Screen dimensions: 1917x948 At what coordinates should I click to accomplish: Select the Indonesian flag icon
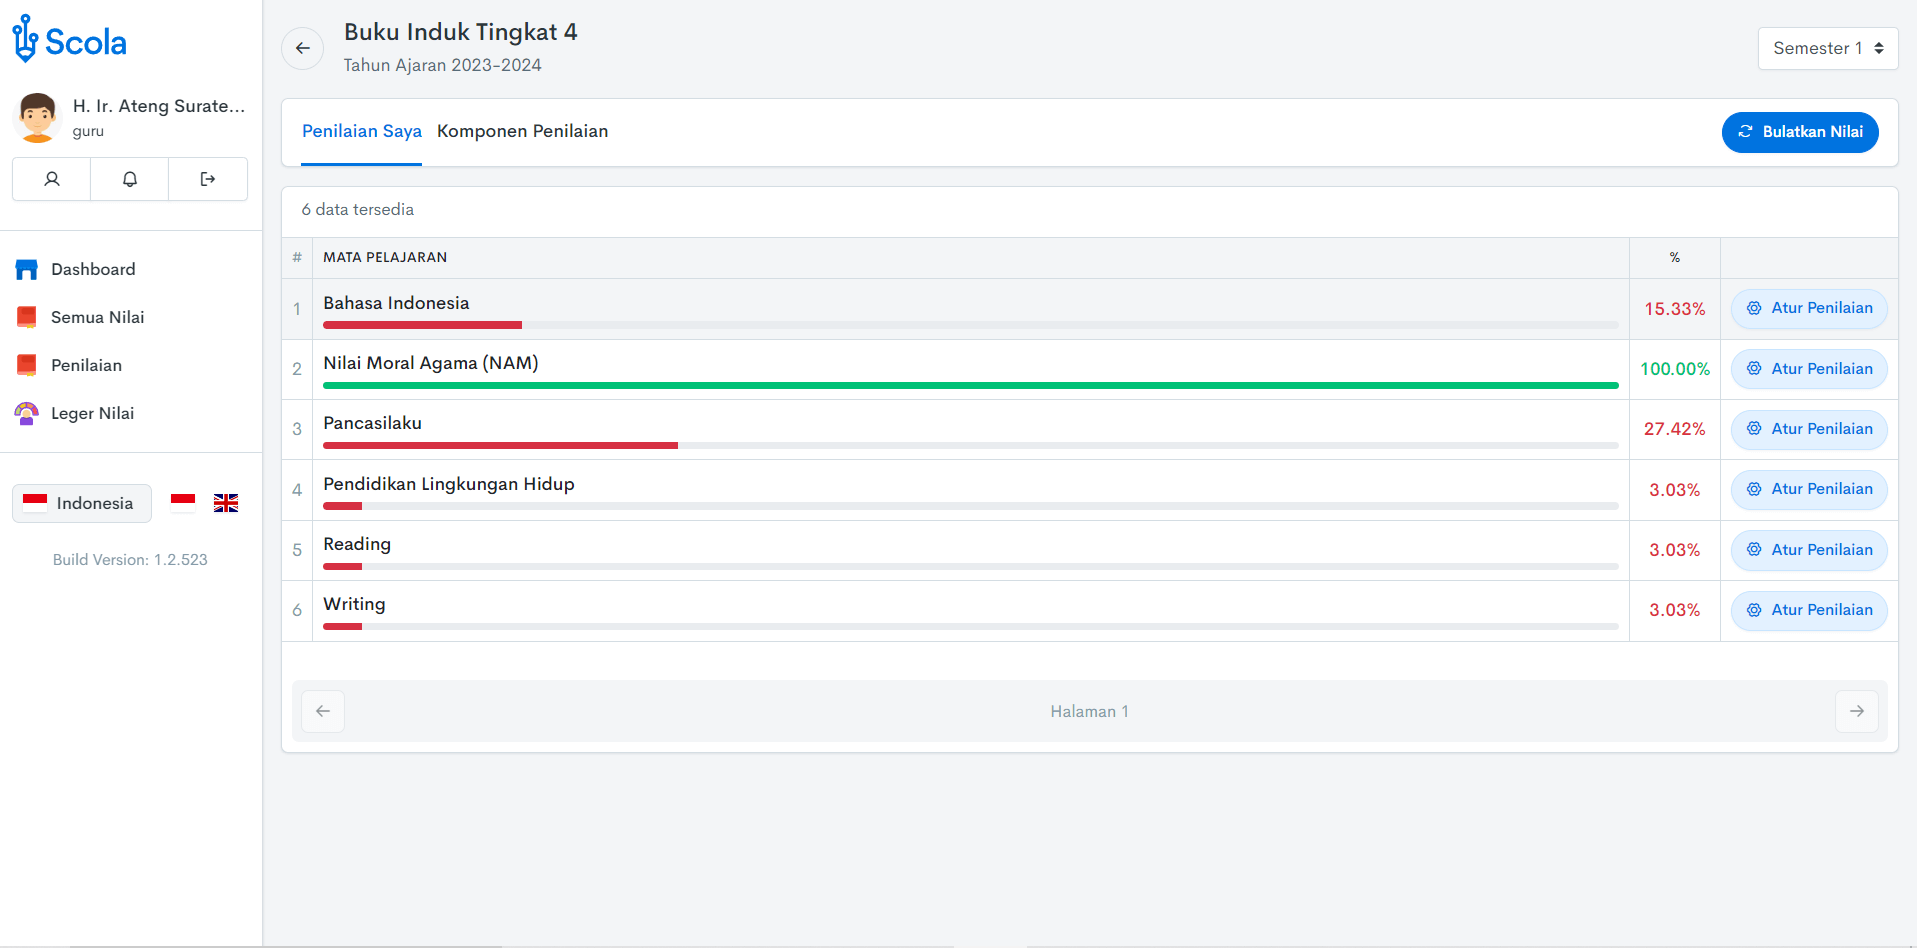pos(183,503)
